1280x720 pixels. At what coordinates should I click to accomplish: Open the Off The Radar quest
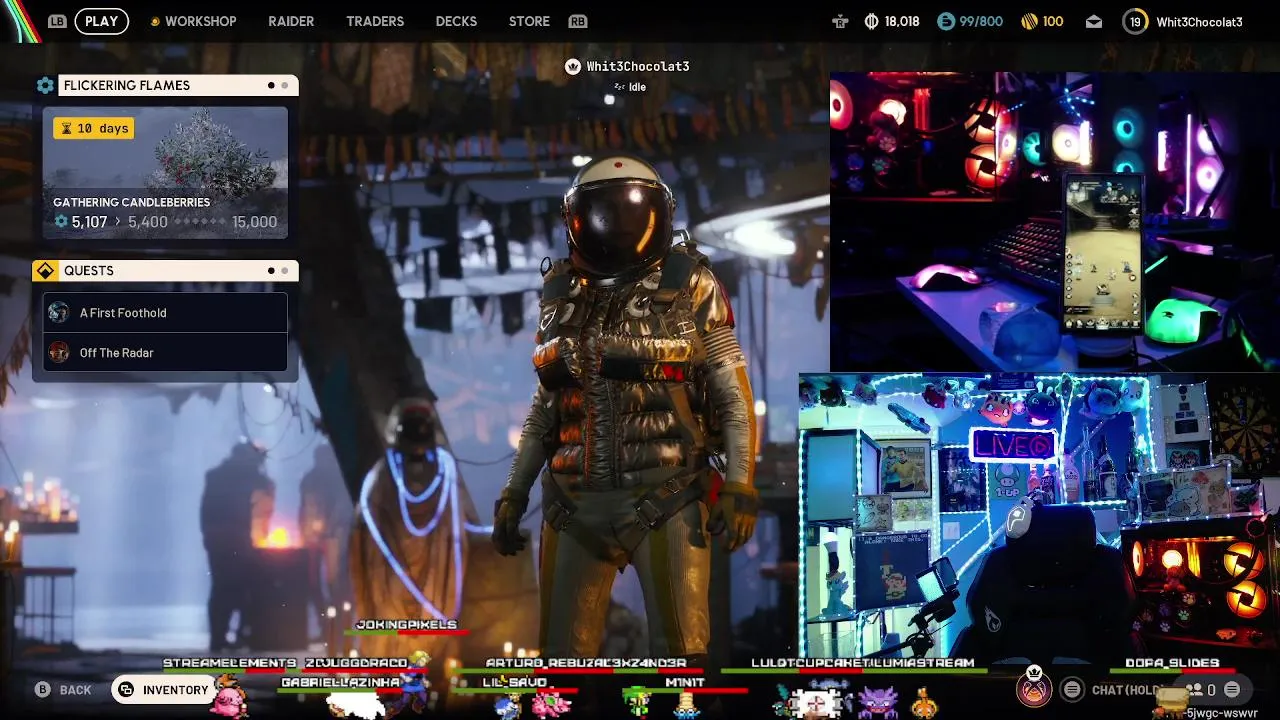click(x=165, y=353)
